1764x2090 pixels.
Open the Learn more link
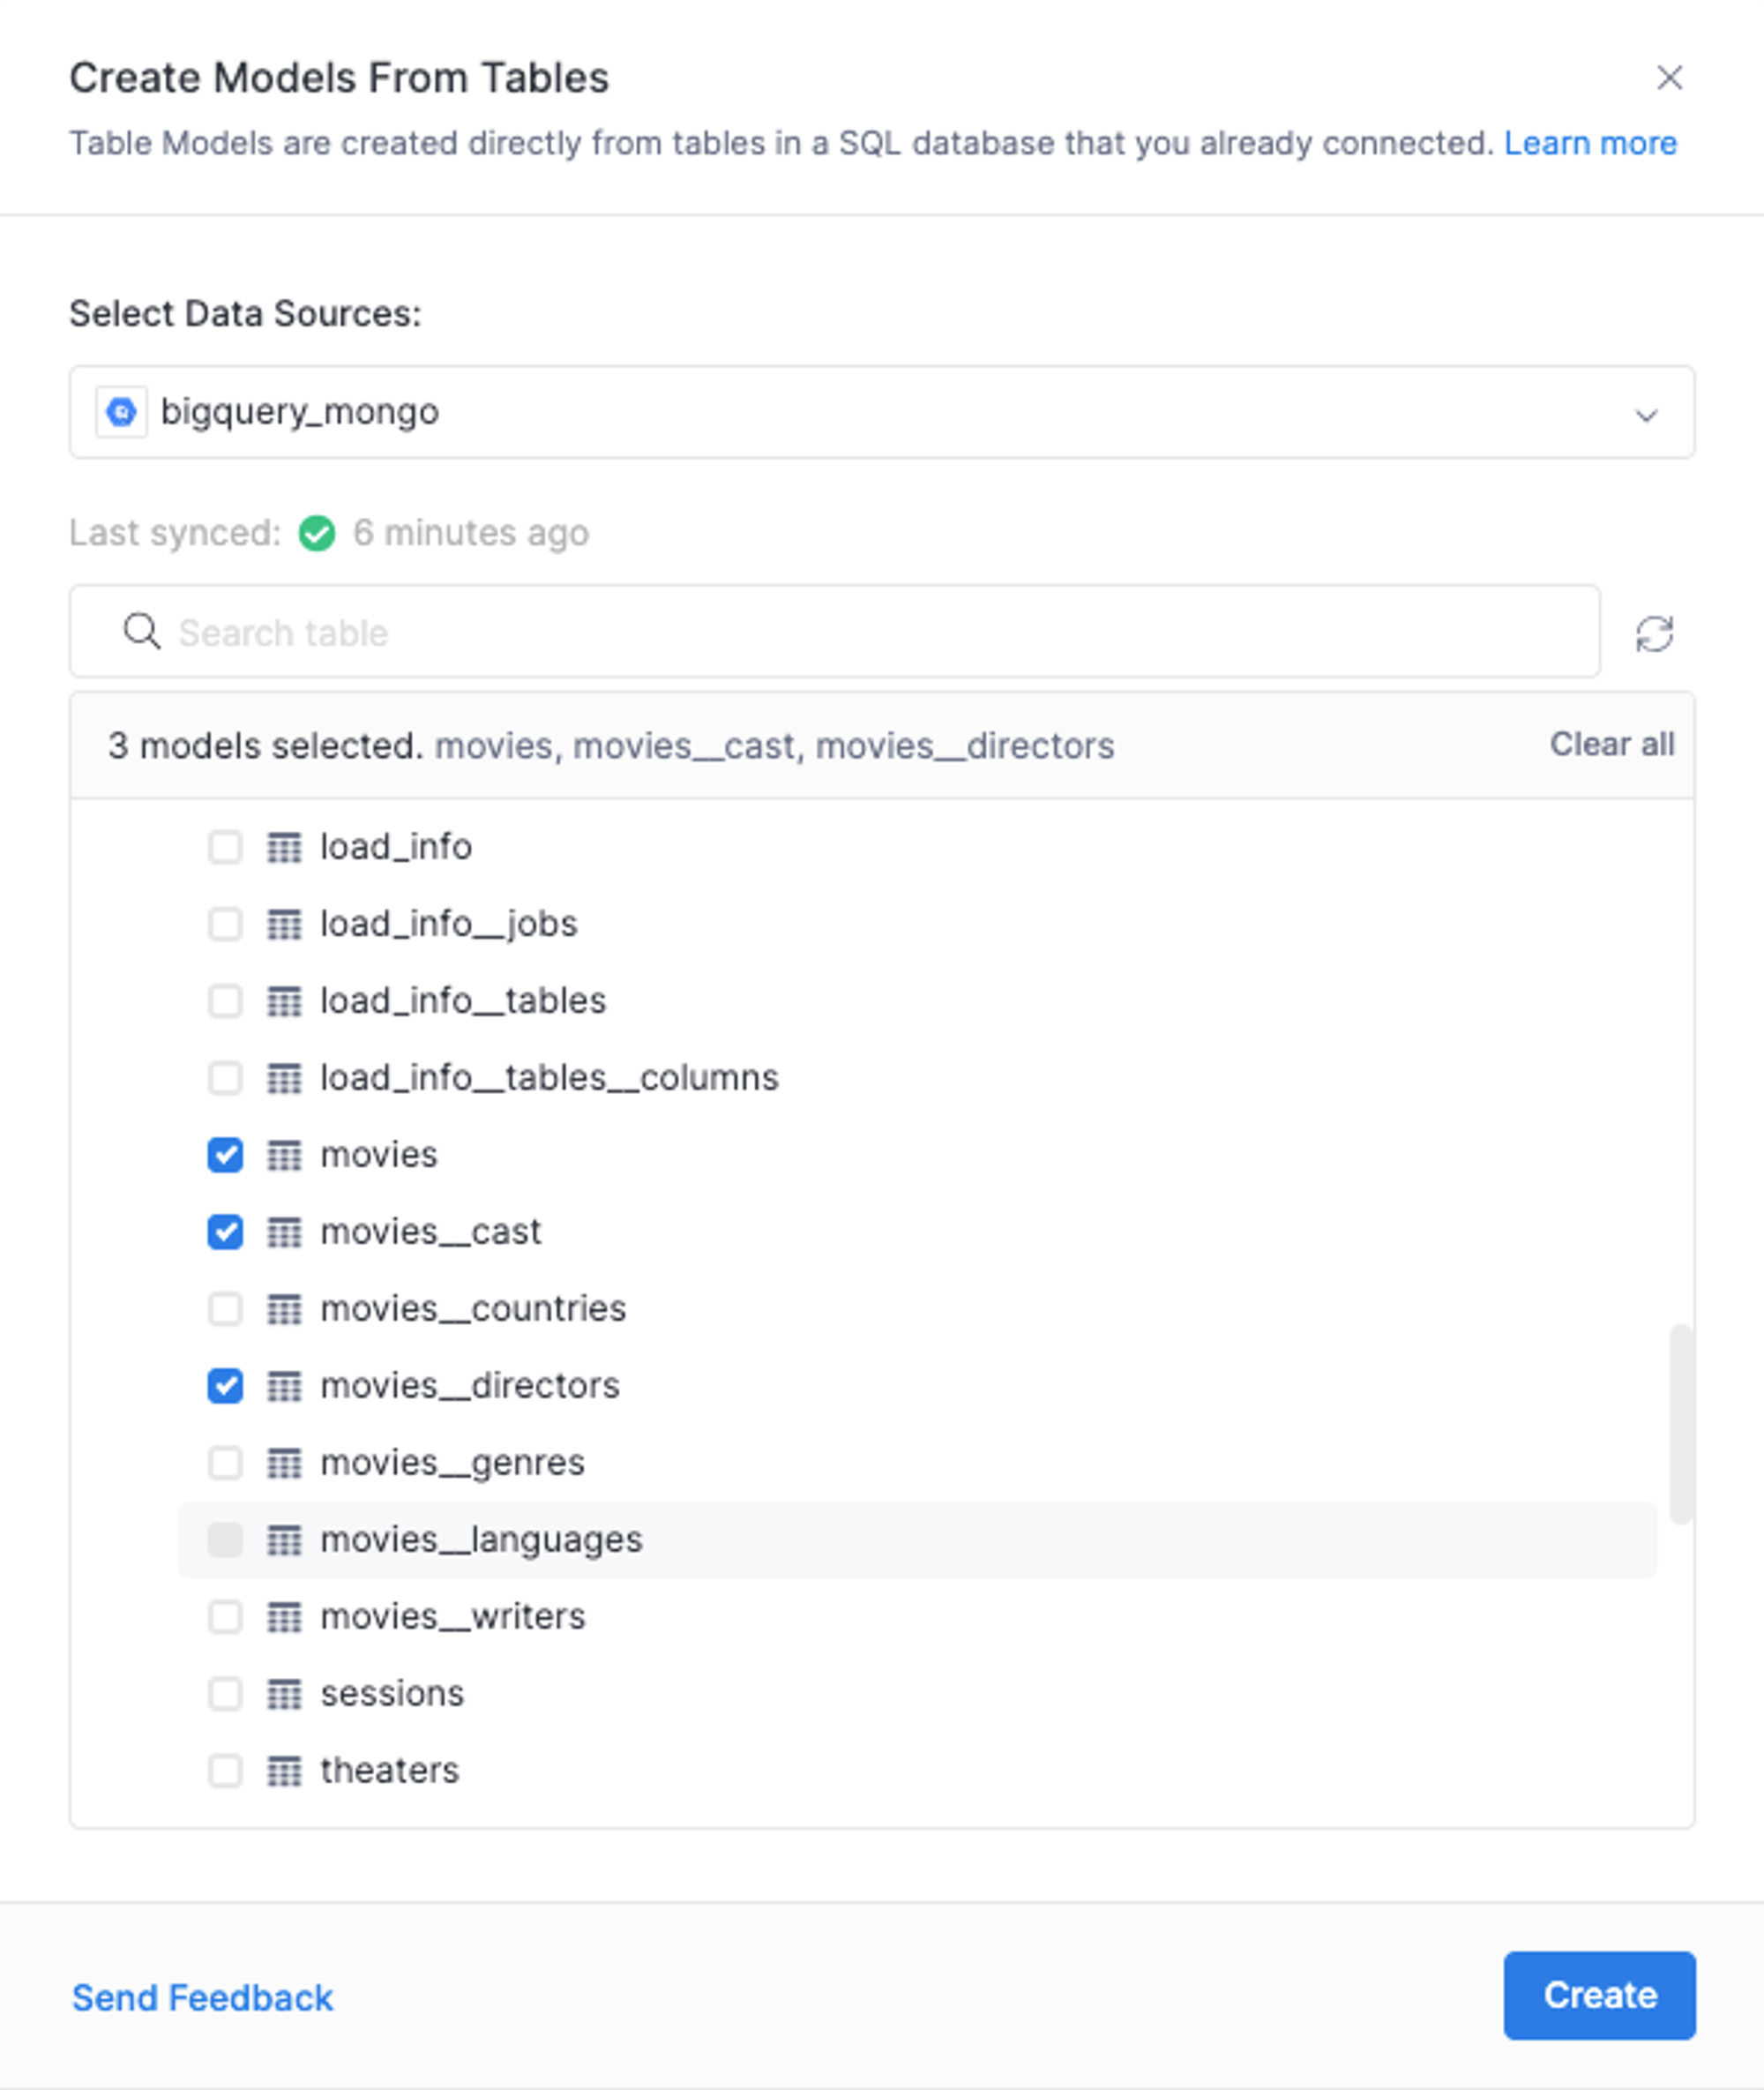coord(1590,143)
